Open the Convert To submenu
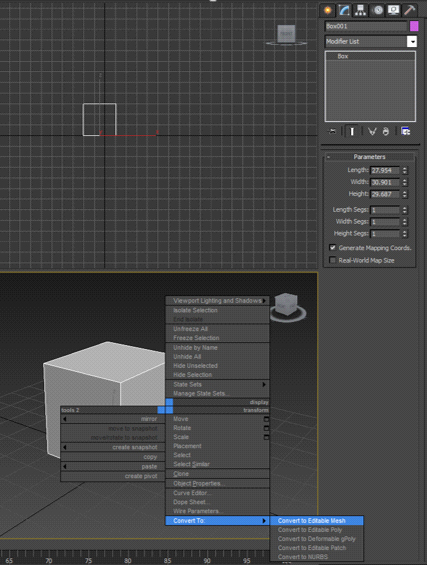The image size is (427, 565). tap(217, 521)
